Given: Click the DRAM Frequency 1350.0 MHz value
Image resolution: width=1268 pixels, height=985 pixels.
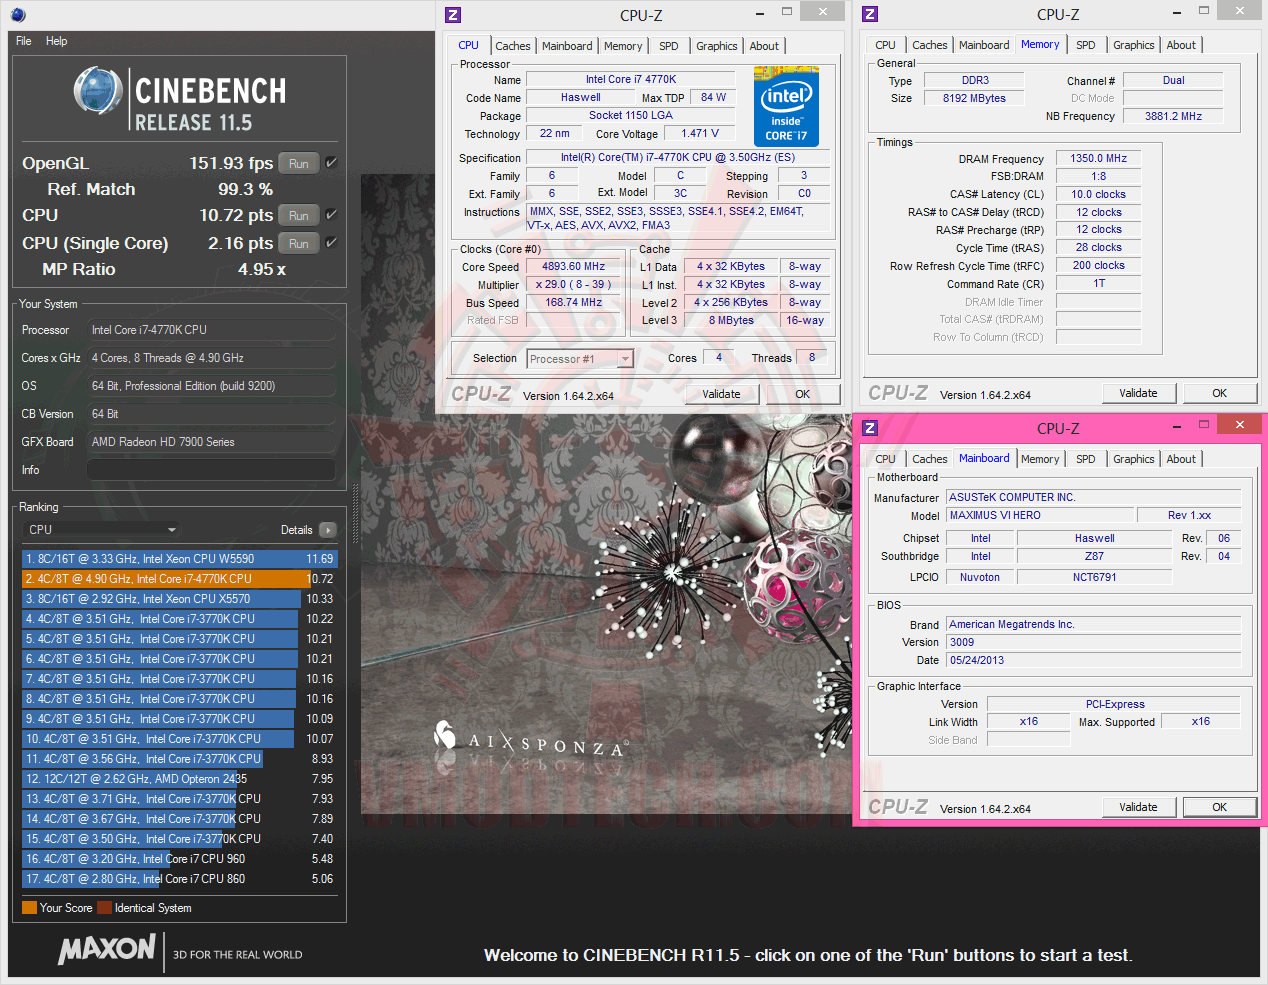Looking at the screenshot, I should coord(1098,158).
